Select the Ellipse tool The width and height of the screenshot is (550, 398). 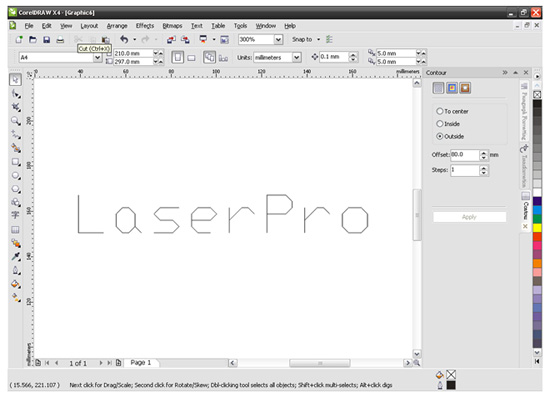coord(15,176)
